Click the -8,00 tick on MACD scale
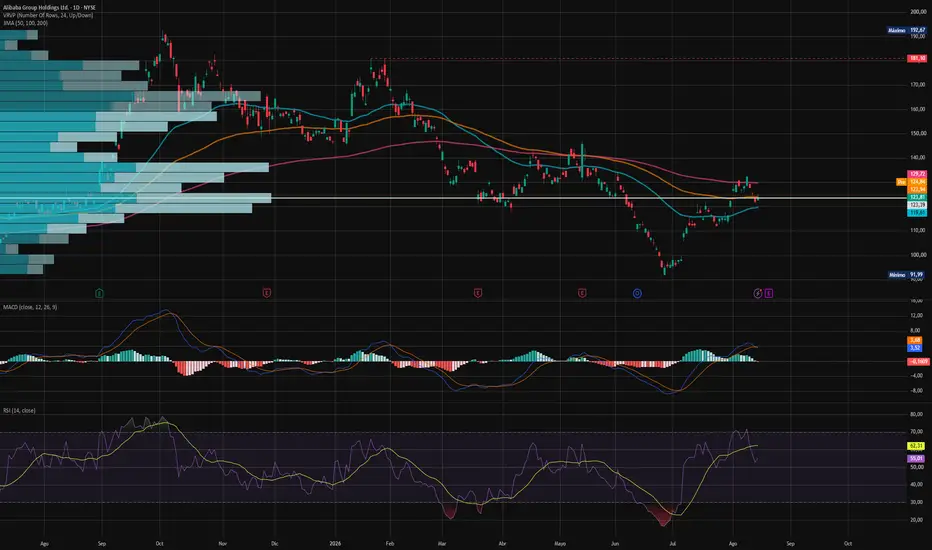The image size is (932, 550). pos(916,391)
